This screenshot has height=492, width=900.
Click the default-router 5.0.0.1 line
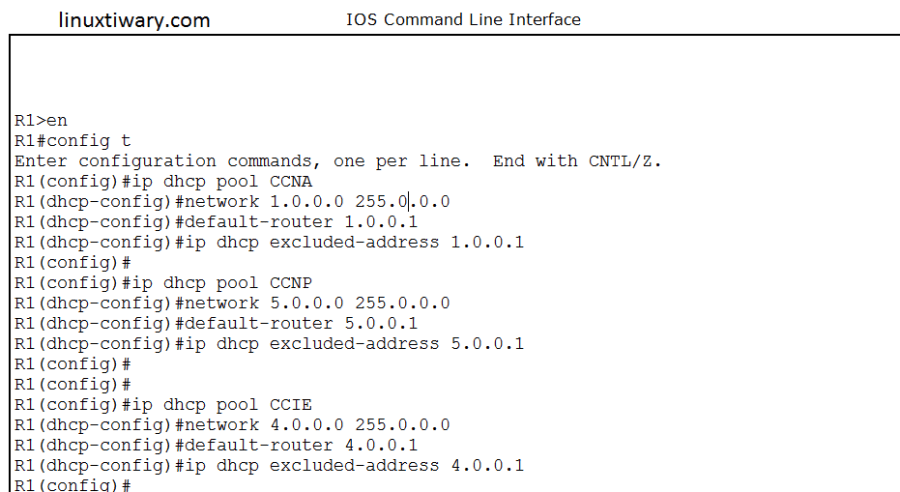216,323
